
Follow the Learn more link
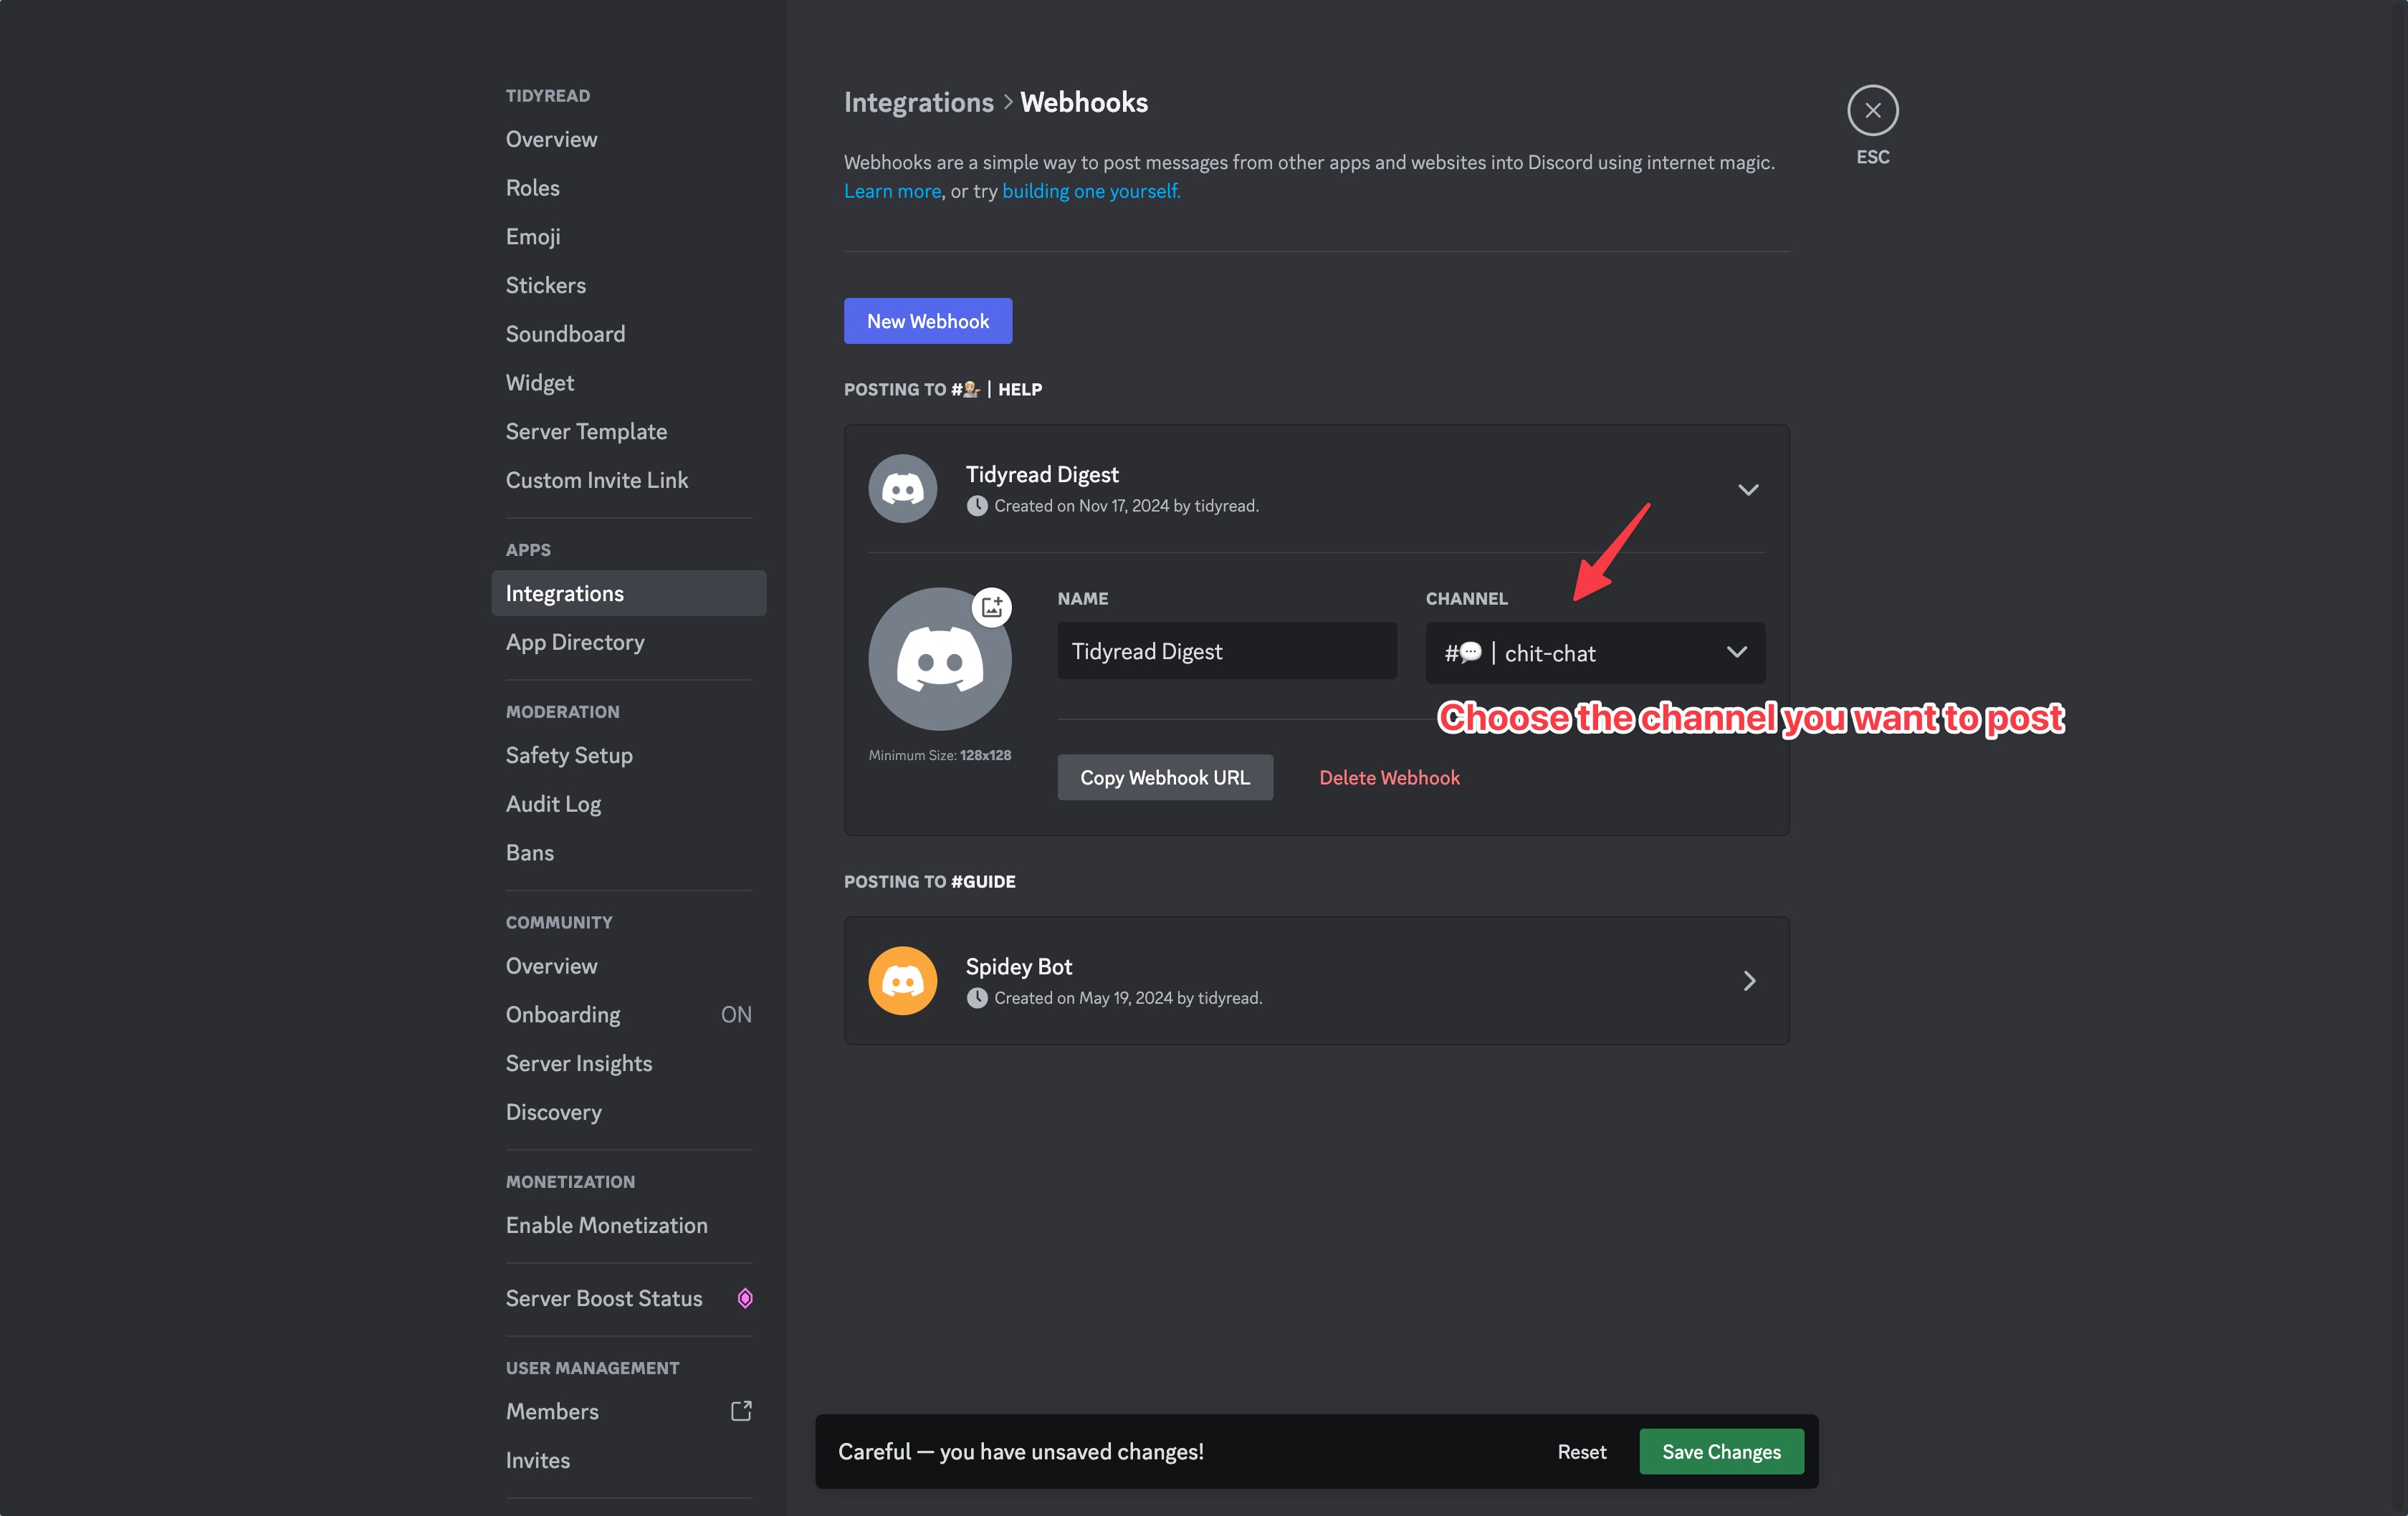coord(892,191)
